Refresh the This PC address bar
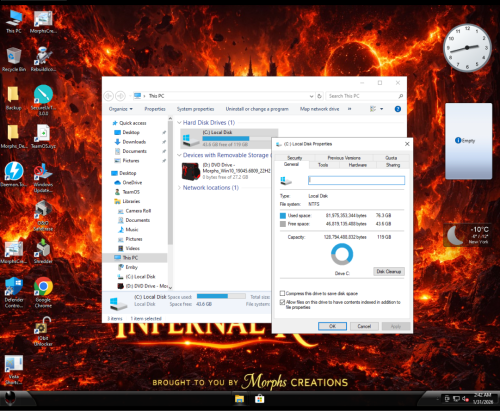The height and width of the screenshot is (411, 500). (x=319, y=96)
